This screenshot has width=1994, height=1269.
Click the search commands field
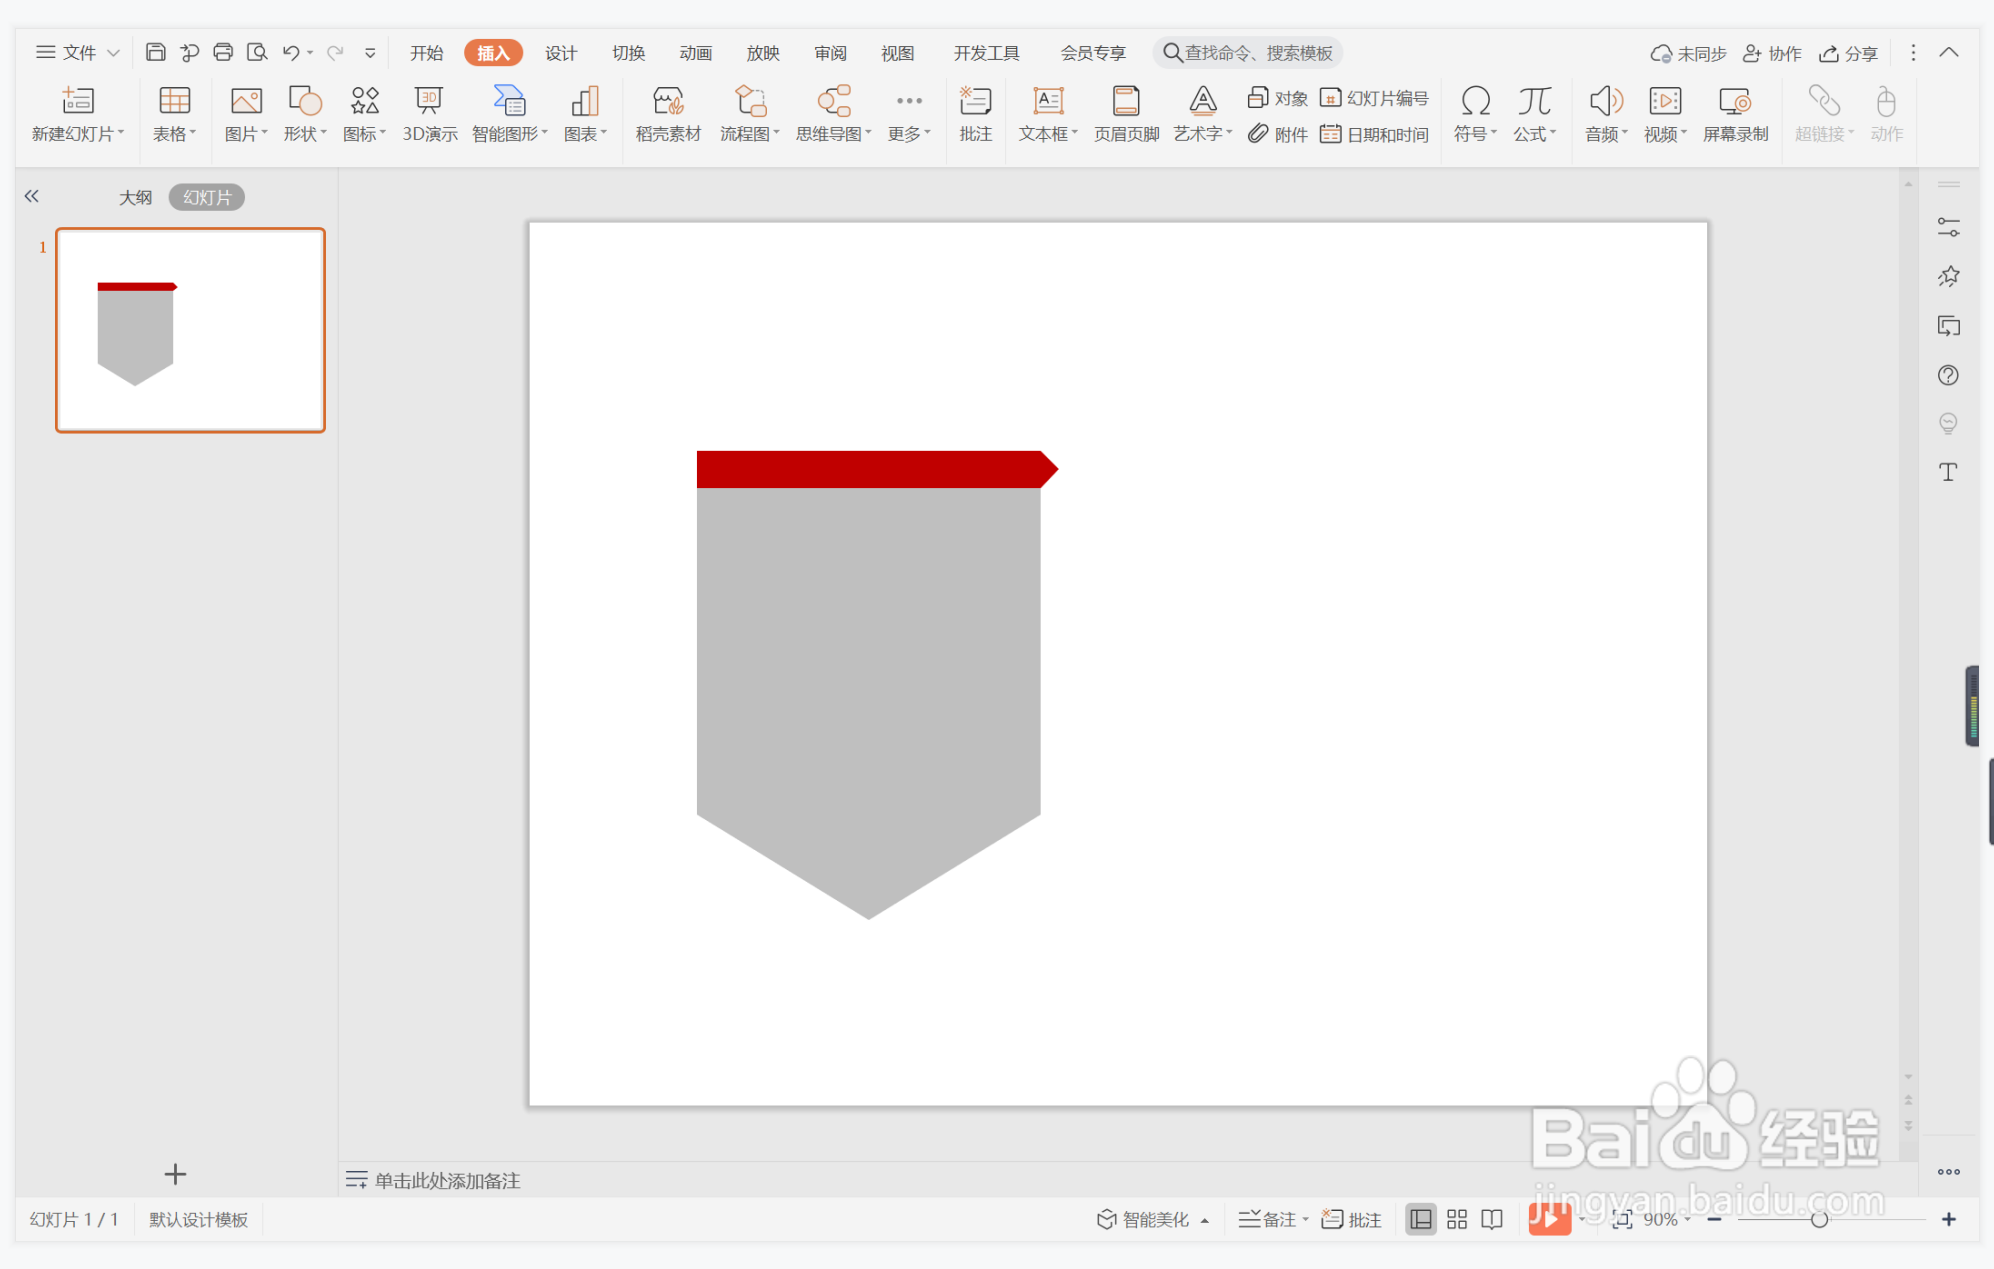click(1247, 53)
